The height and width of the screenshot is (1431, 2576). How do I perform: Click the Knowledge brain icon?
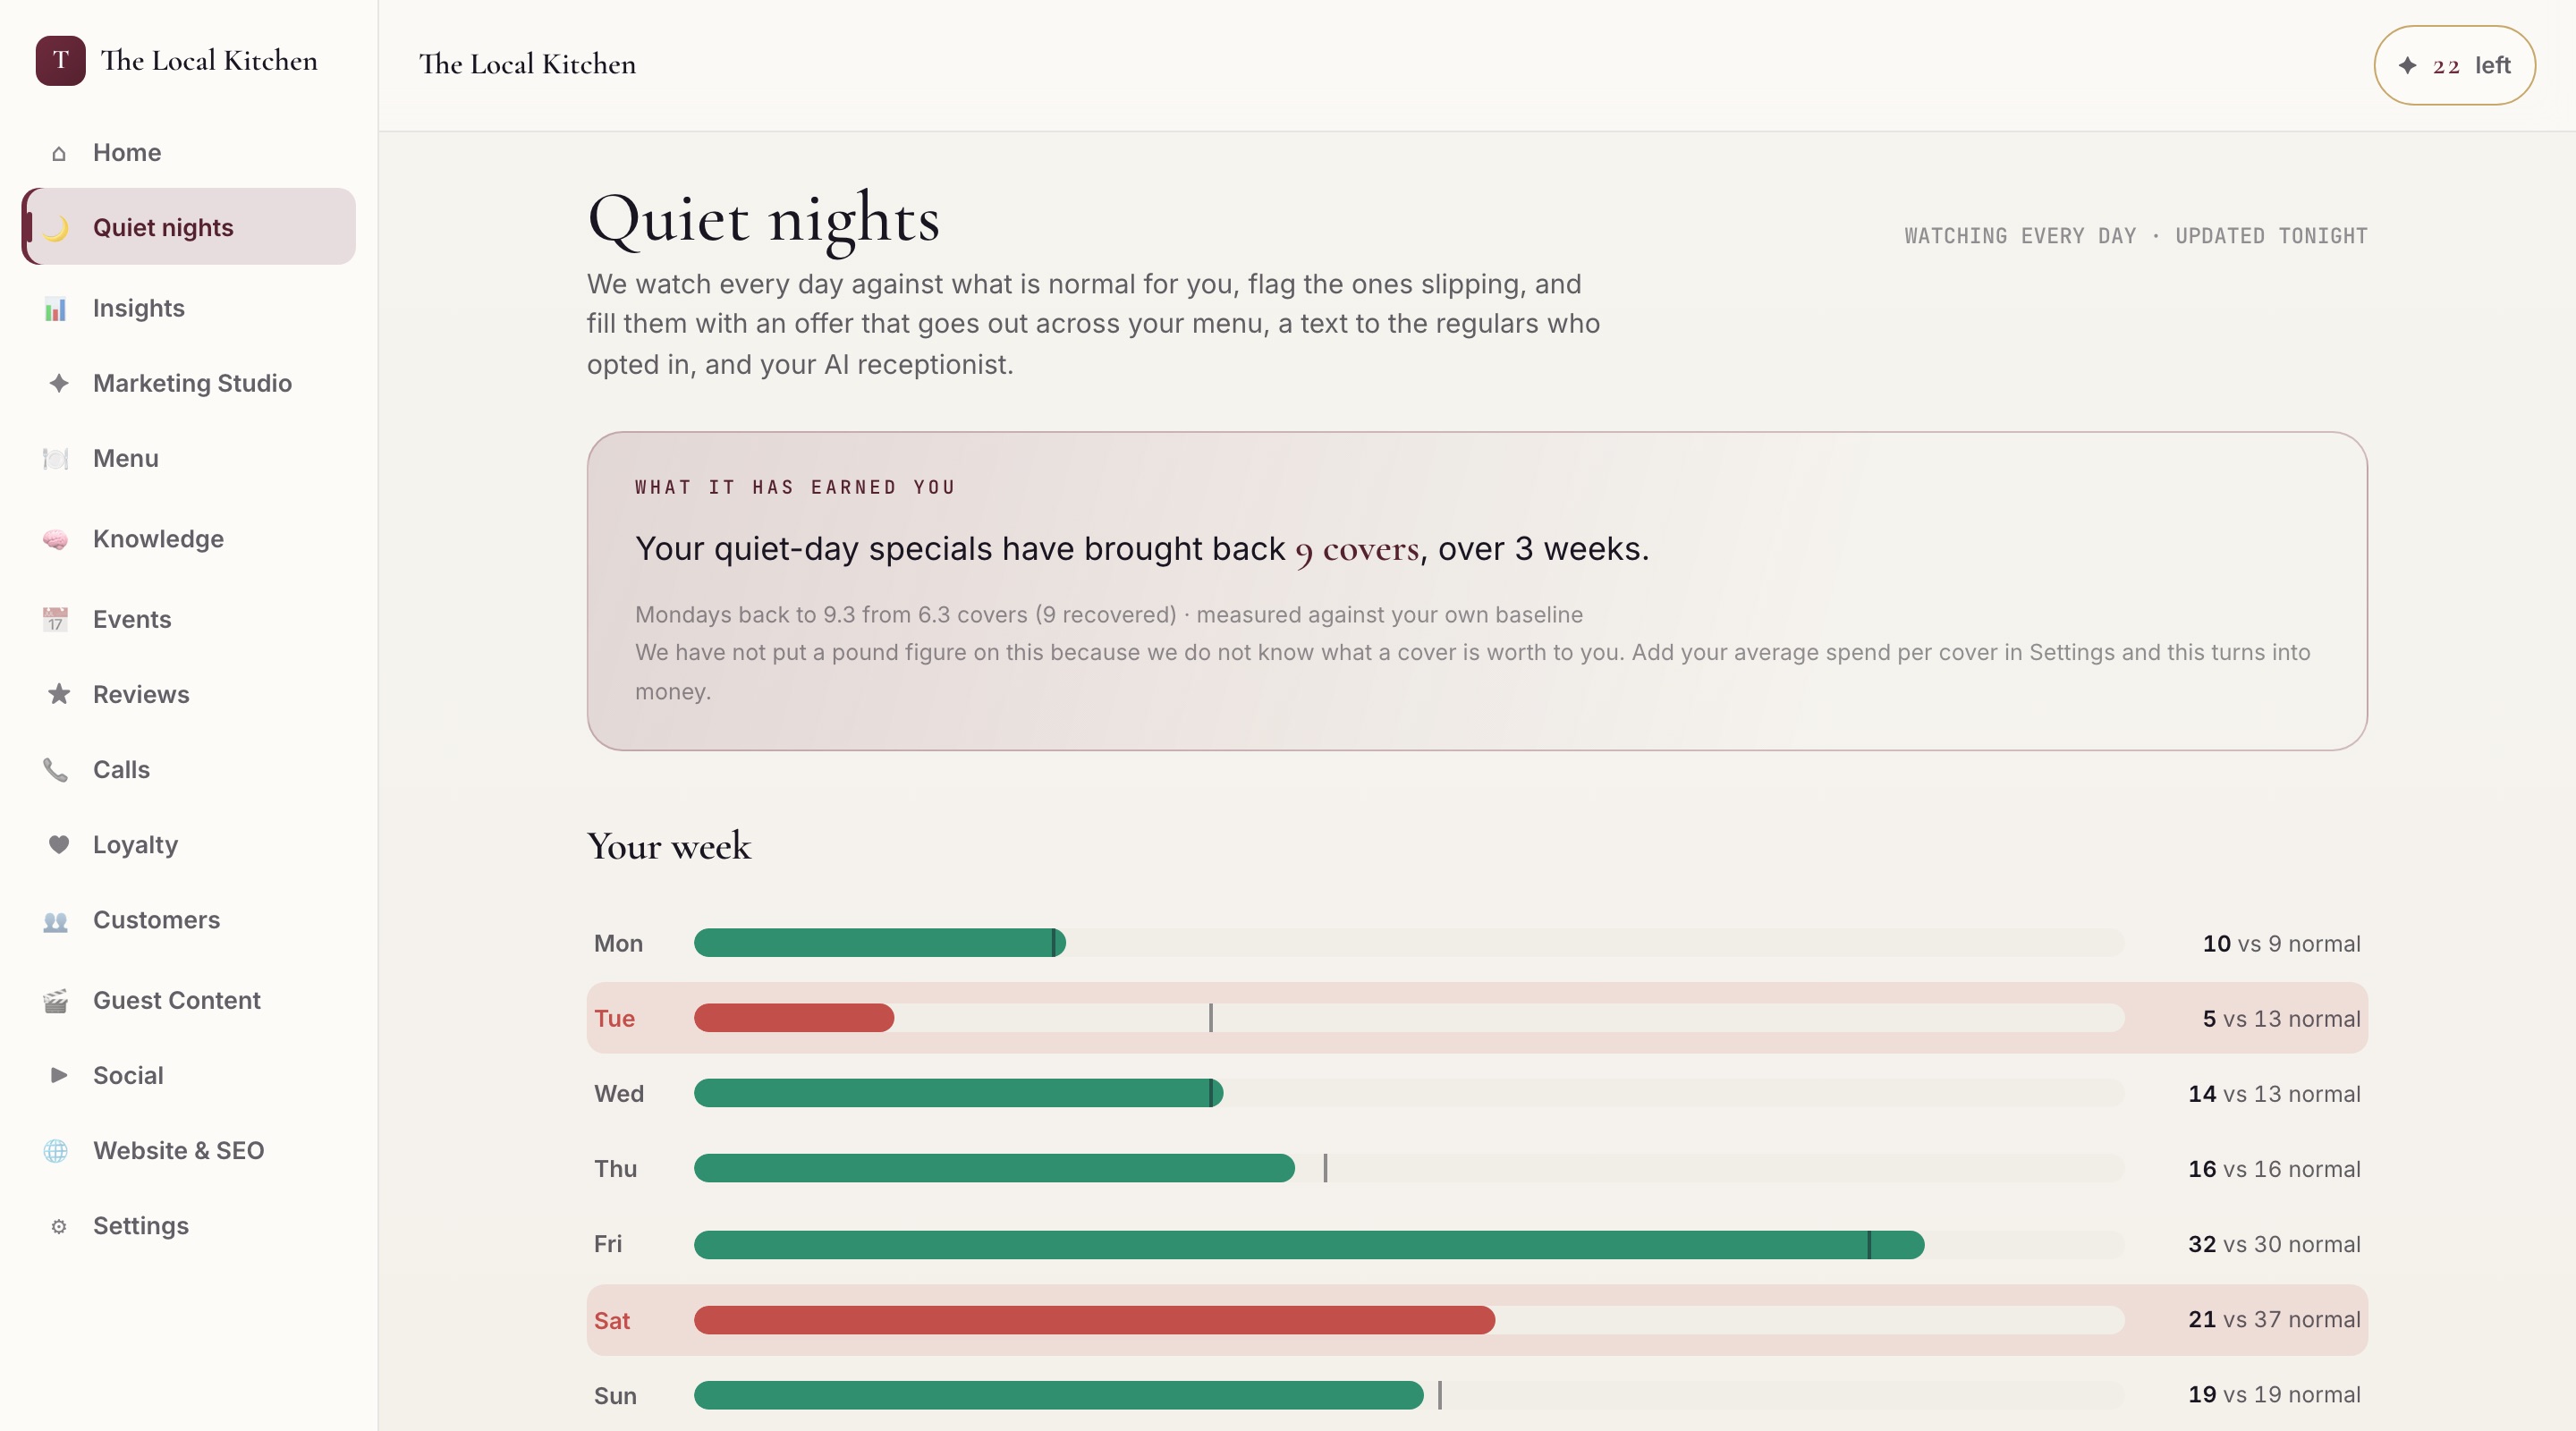click(56, 539)
